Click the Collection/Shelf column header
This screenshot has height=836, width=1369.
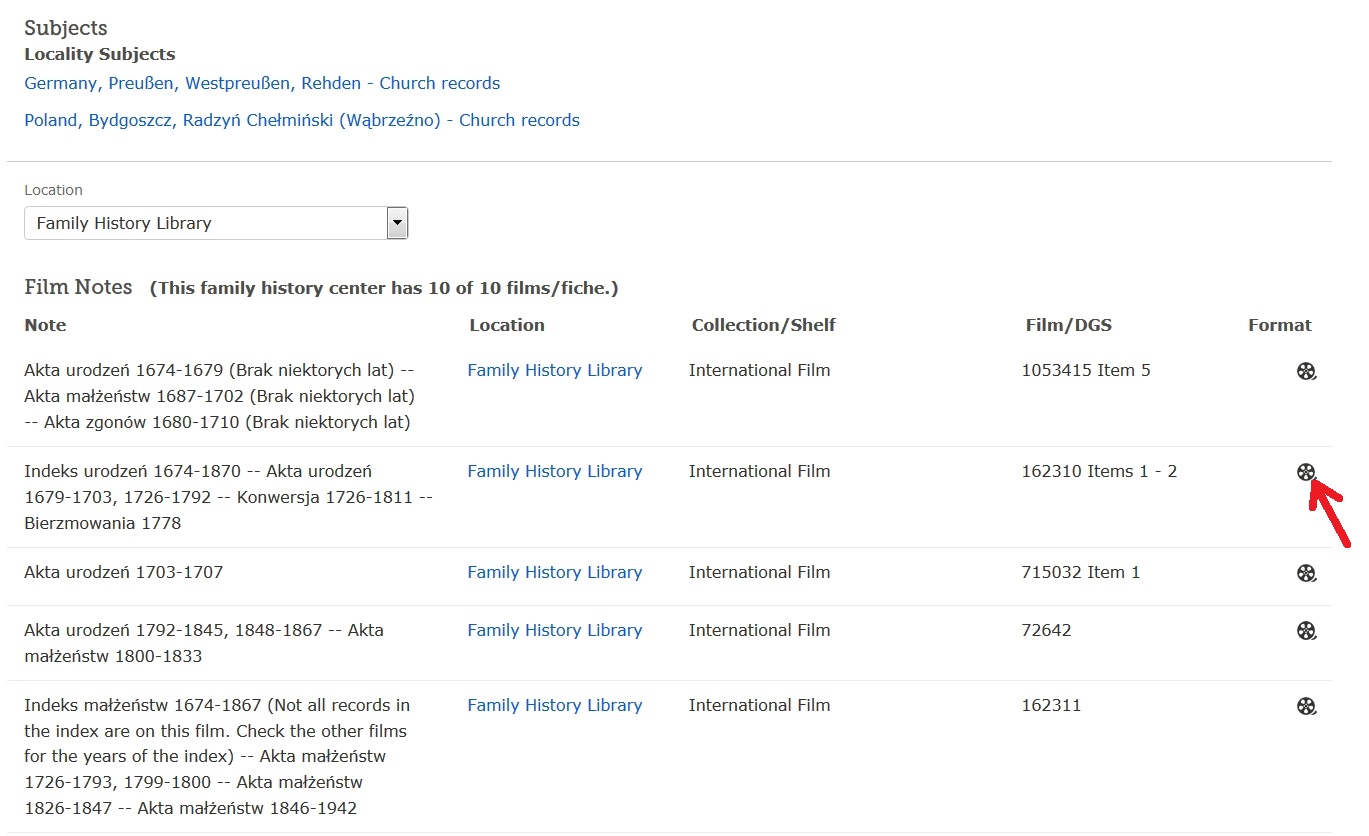coord(763,325)
